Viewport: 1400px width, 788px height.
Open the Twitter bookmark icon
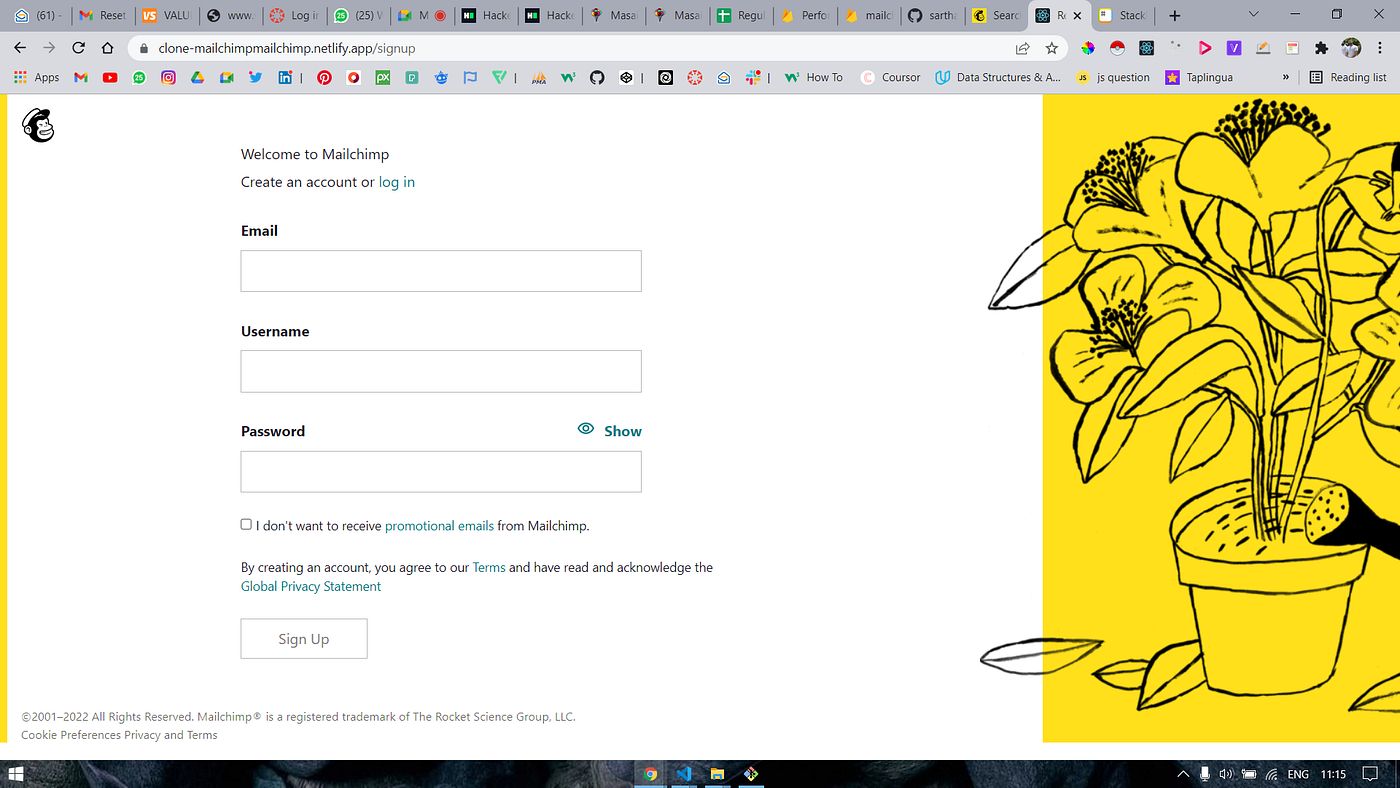pos(256,77)
